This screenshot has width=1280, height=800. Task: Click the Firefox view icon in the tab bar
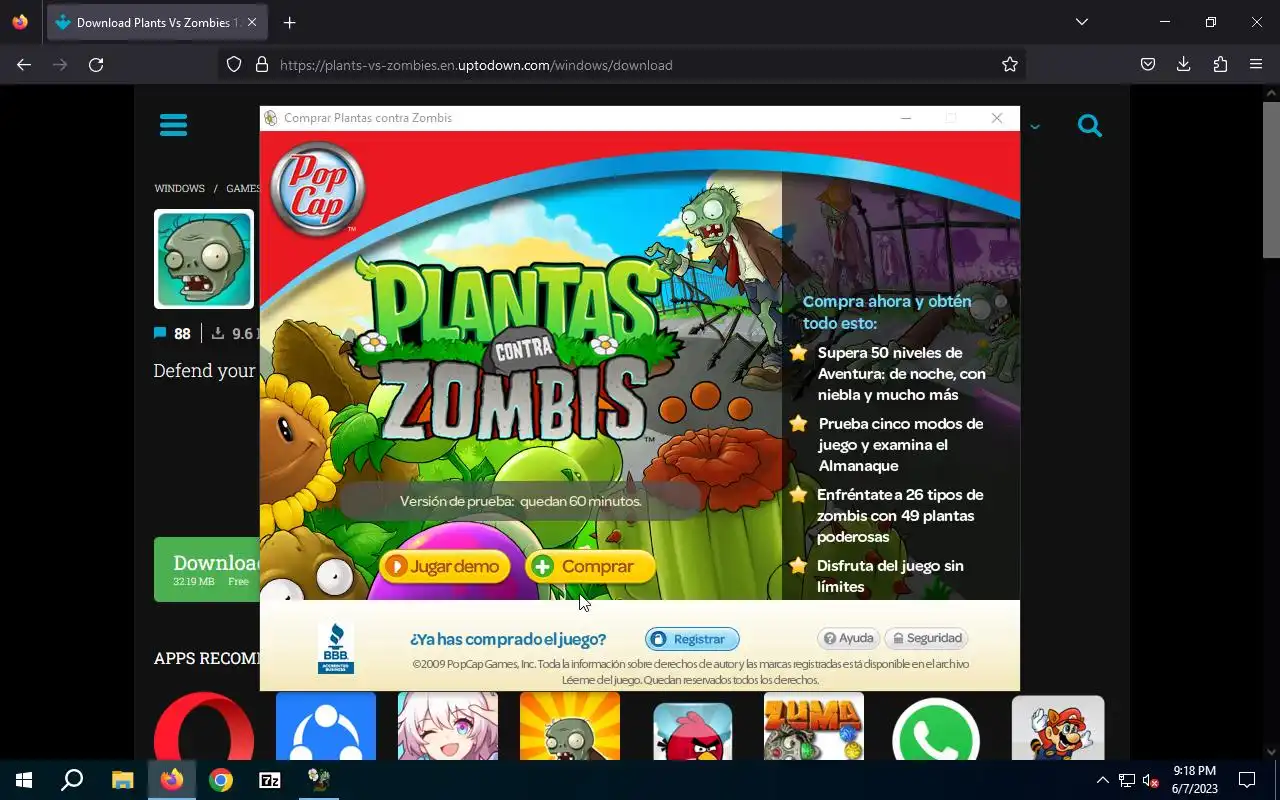[x=20, y=22]
